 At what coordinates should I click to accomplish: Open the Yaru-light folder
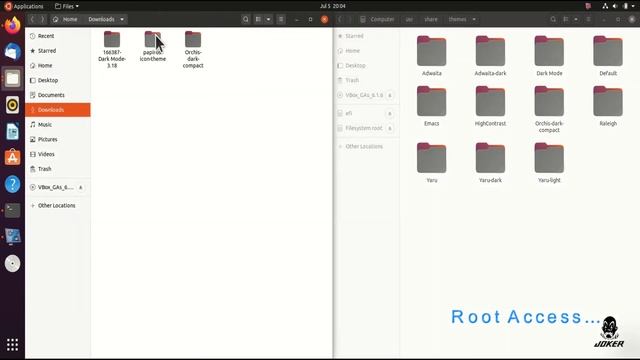coord(549,158)
